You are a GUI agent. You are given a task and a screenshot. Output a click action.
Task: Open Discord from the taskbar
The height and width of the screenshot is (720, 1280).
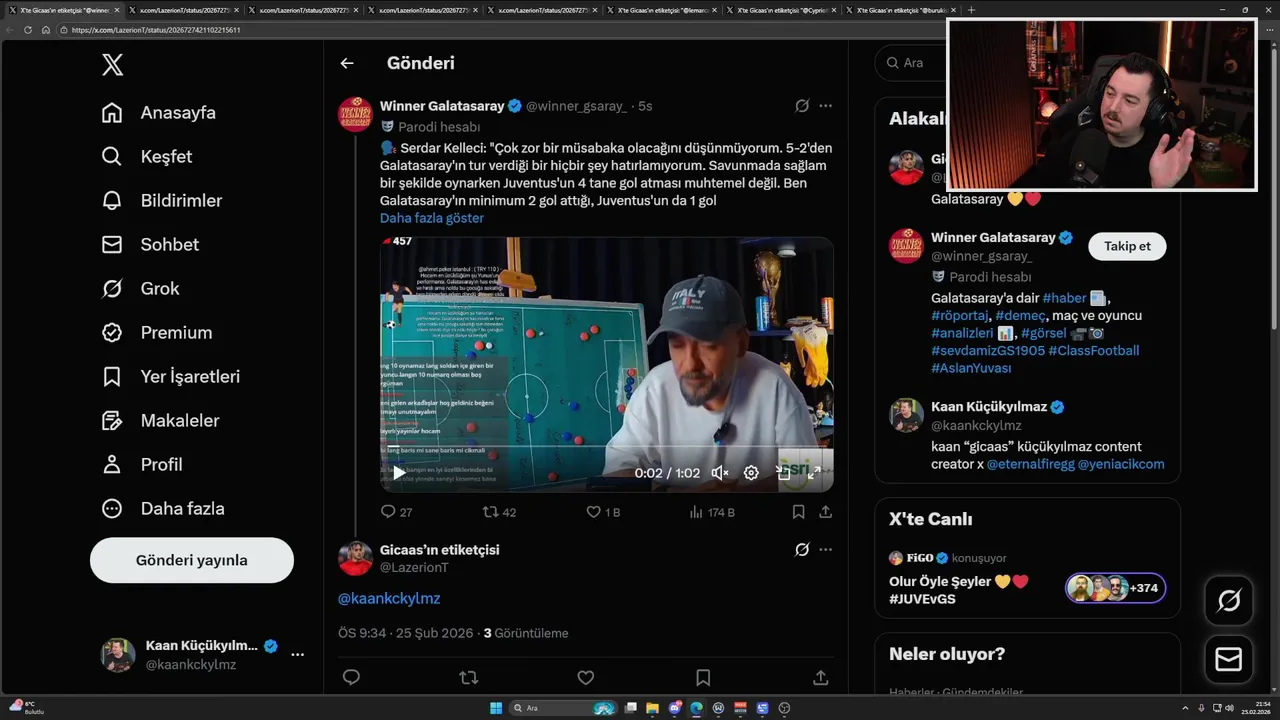point(675,708)
